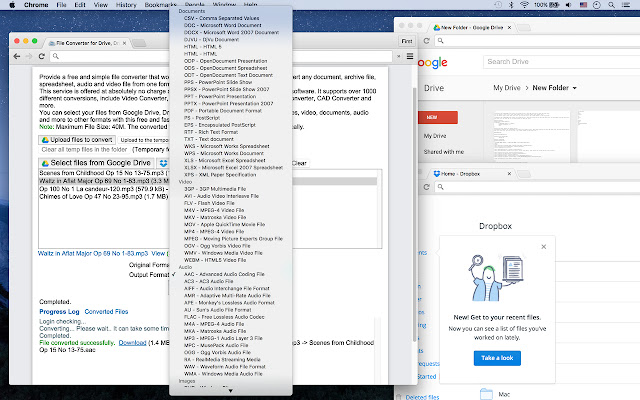Choose PDF - Portable Document Format
This screenshot has height=400, width=640.
(x=222, y=111)
